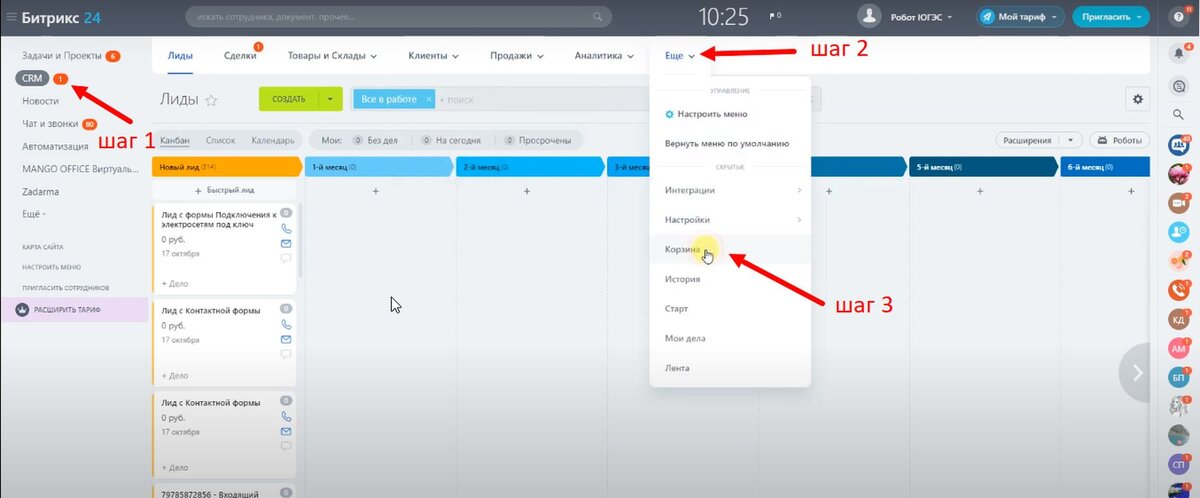The width and height of the screenshot is (1200, 498).
Task: Click the global search field in the header
Action: point(398,17)
